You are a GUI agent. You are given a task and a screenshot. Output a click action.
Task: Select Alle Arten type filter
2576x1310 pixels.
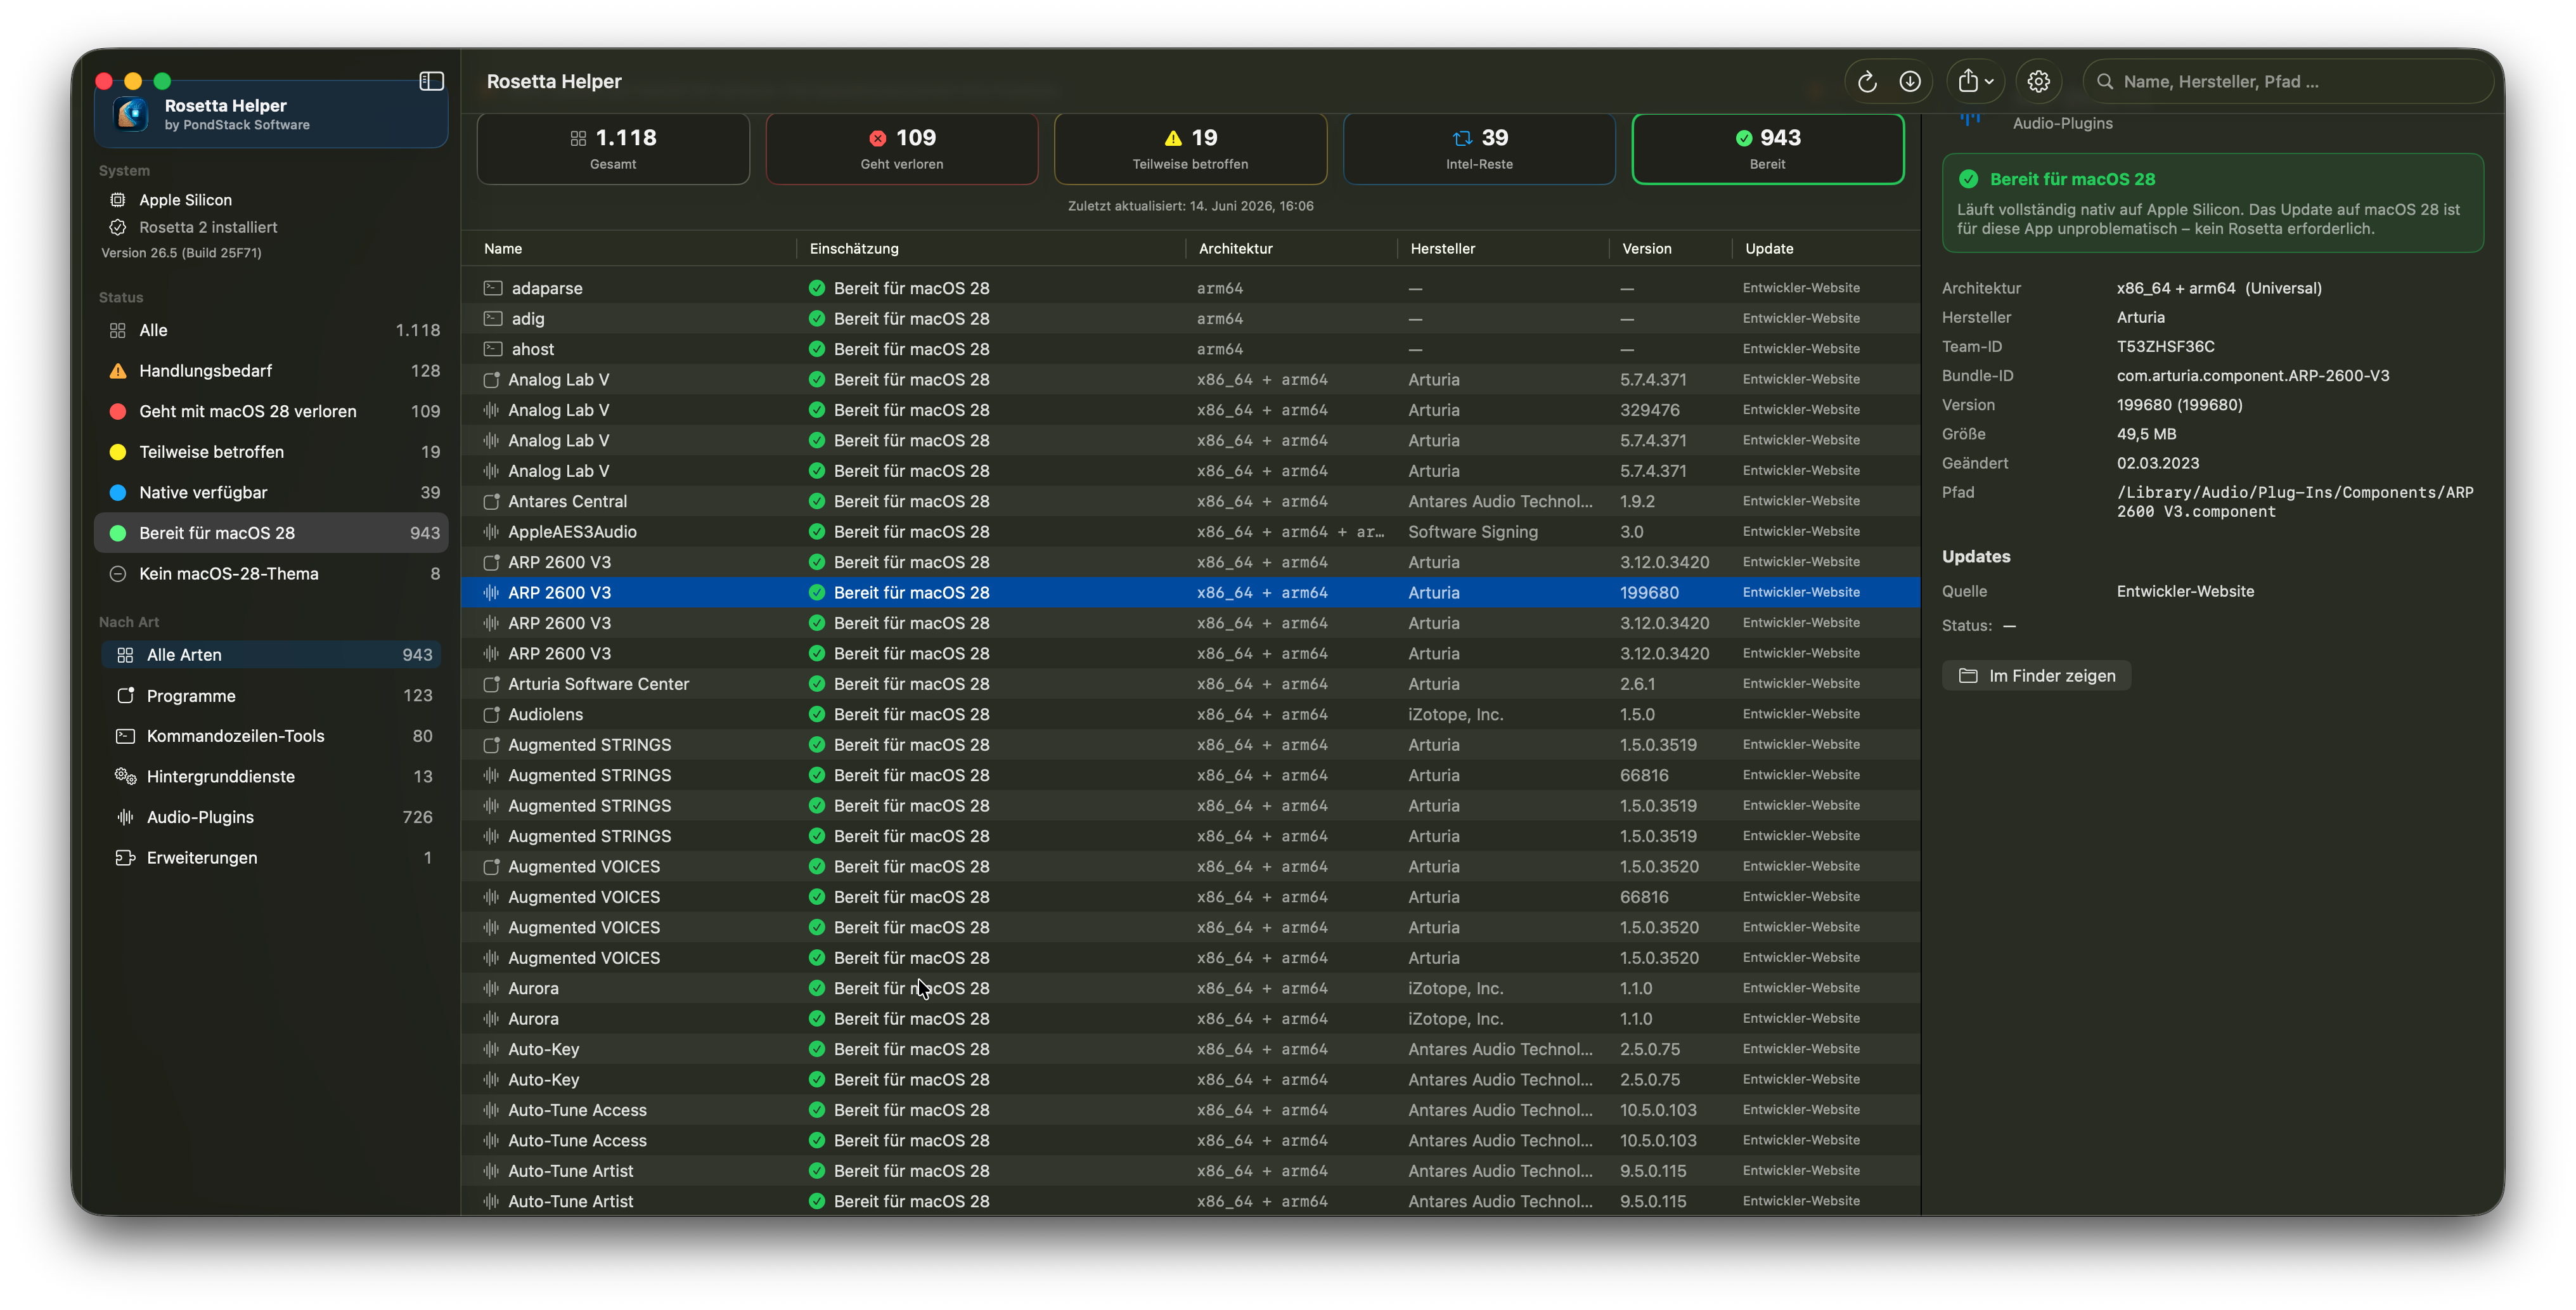[271, 655]
